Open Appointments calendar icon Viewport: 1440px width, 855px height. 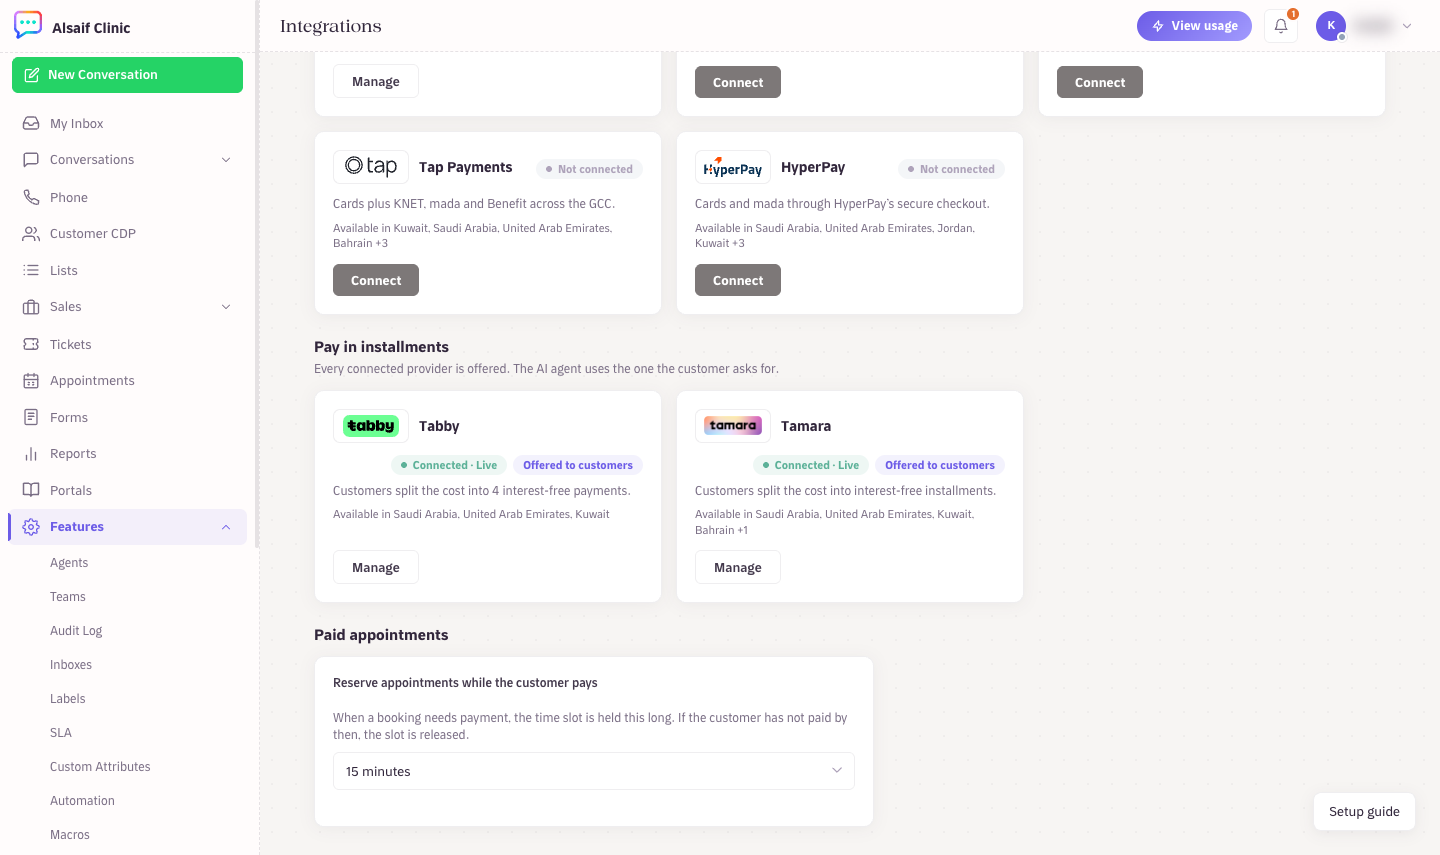[31, 380]
